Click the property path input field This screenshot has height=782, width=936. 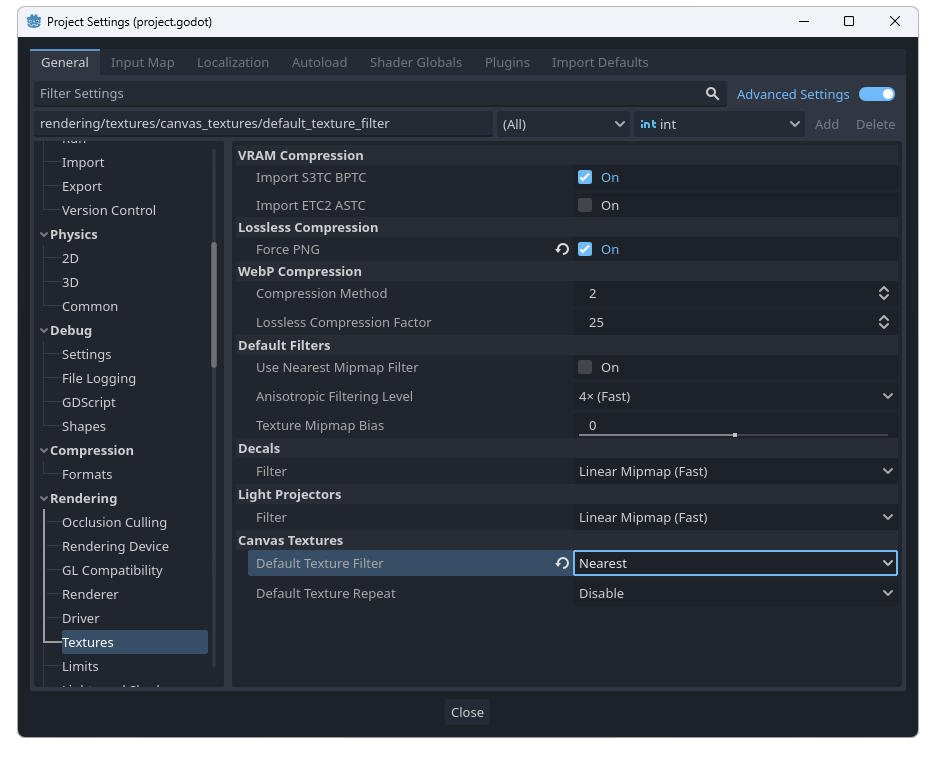263,124
